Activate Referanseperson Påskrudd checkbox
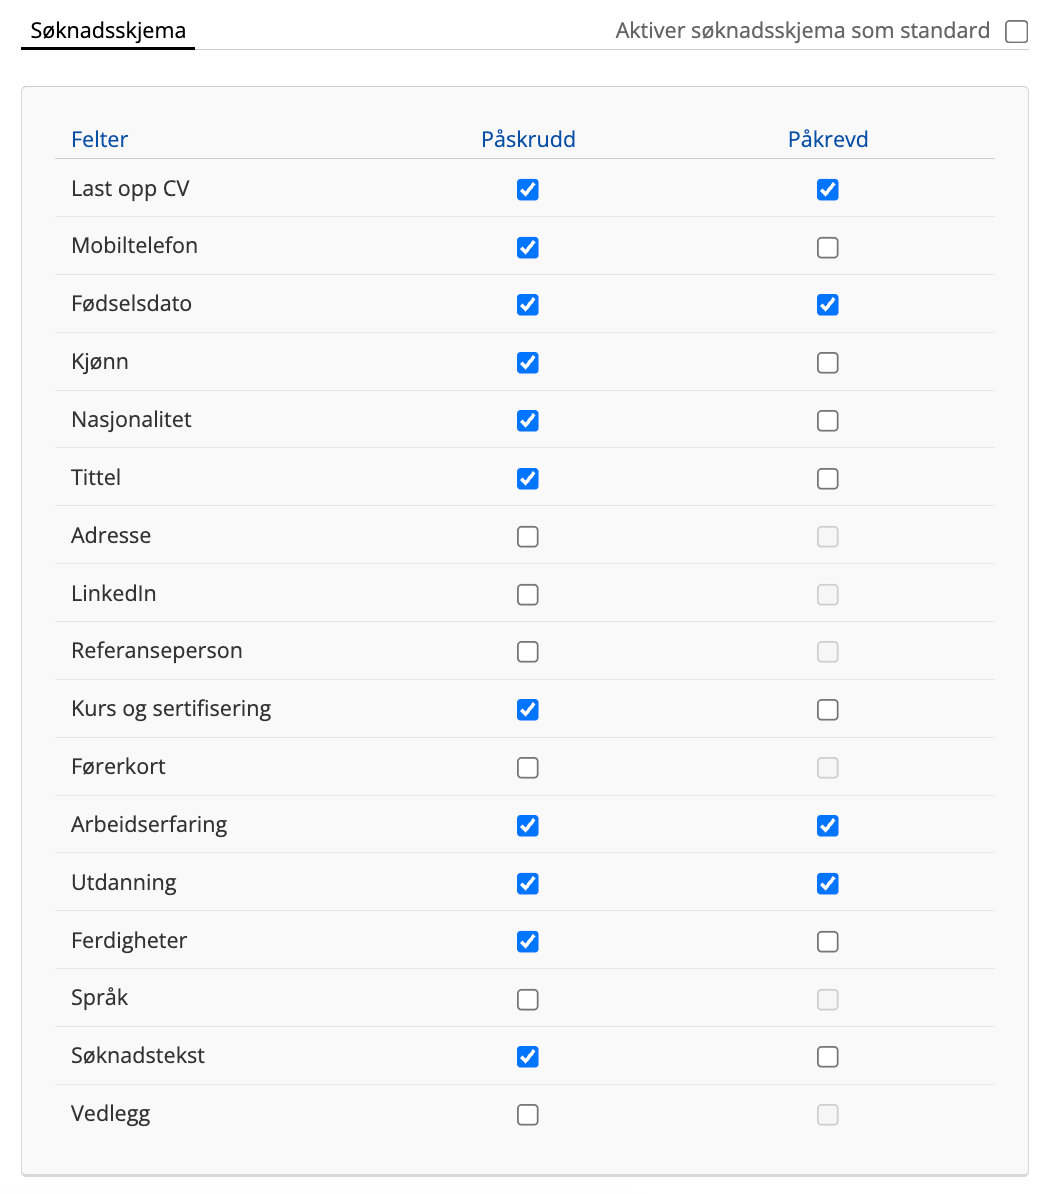1046x1194 pixels. [528, 652]
